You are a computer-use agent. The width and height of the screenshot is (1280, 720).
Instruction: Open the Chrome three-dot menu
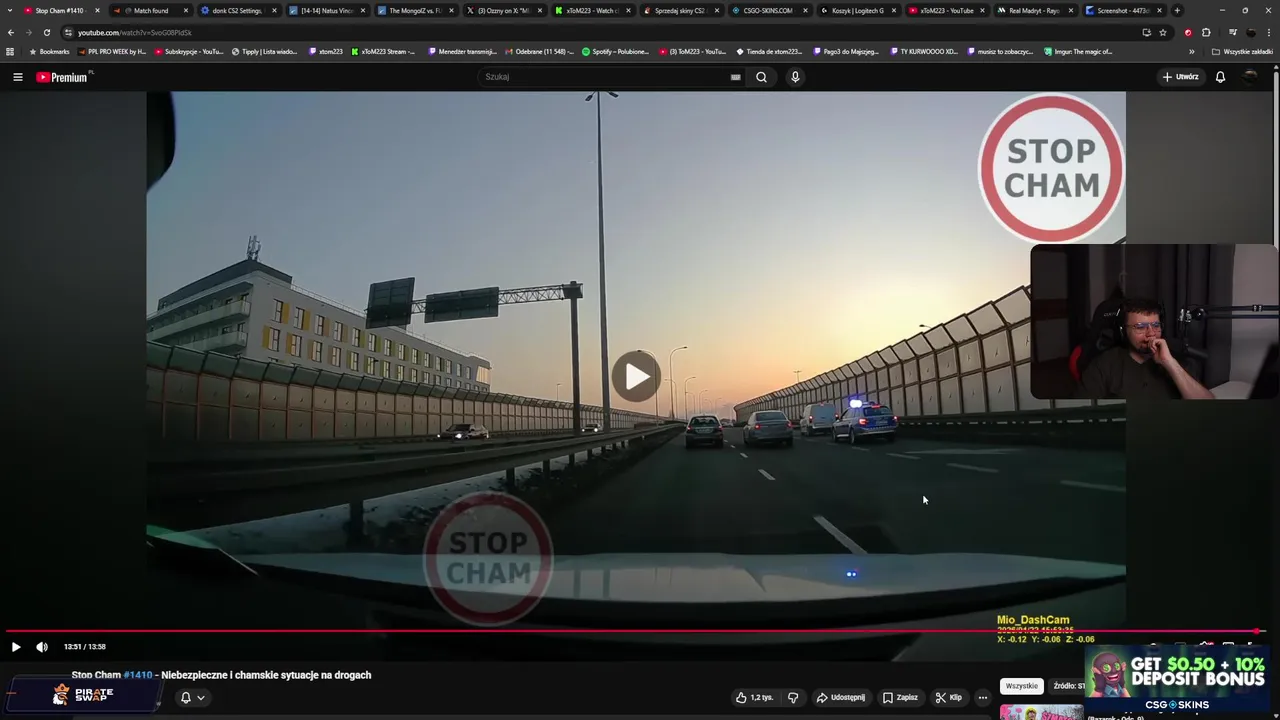coord(1269,32)
